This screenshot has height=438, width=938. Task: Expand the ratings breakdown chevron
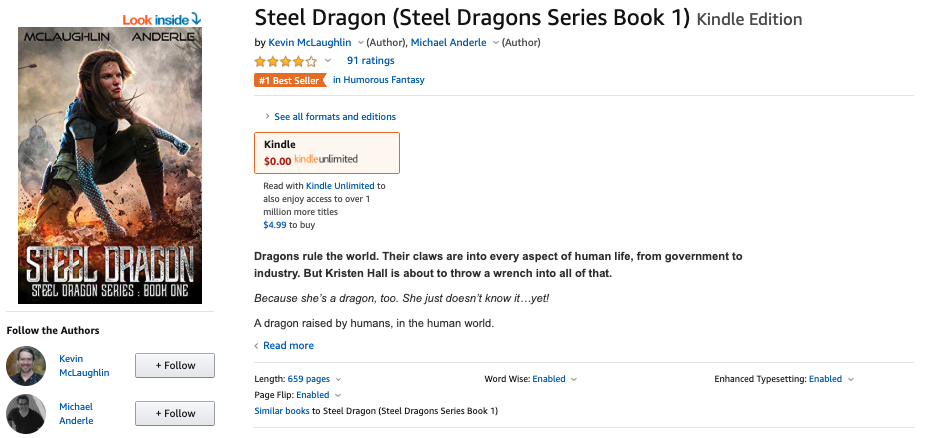[328, 62]
